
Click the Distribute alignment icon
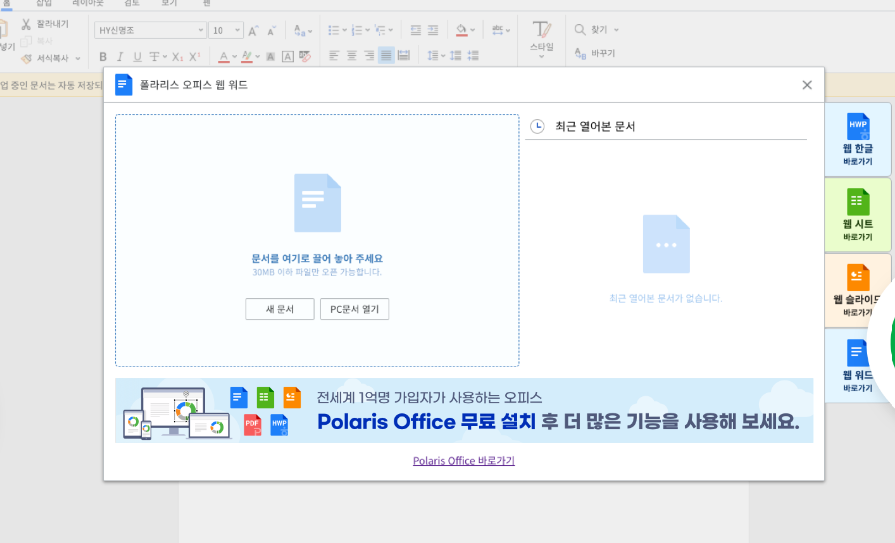coord(404,55)
